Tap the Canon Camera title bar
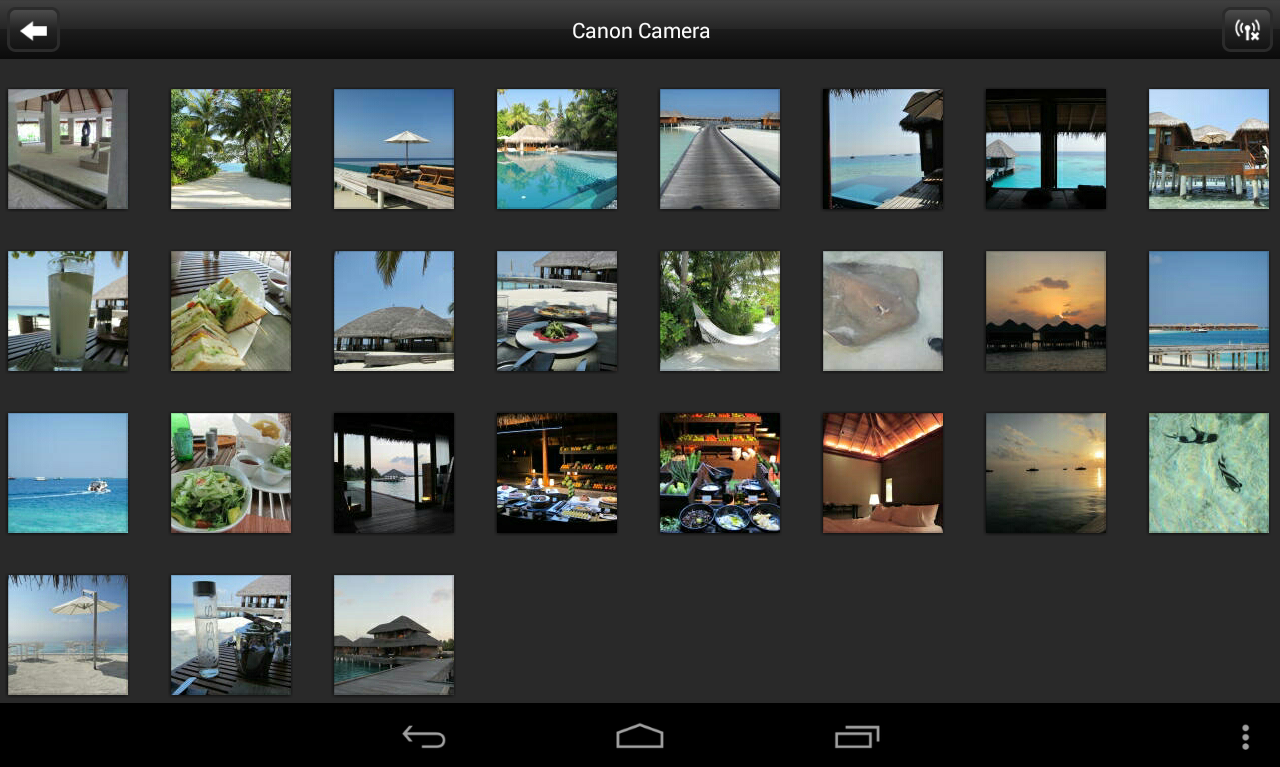The image size is (1280, 767). (640, 30)
